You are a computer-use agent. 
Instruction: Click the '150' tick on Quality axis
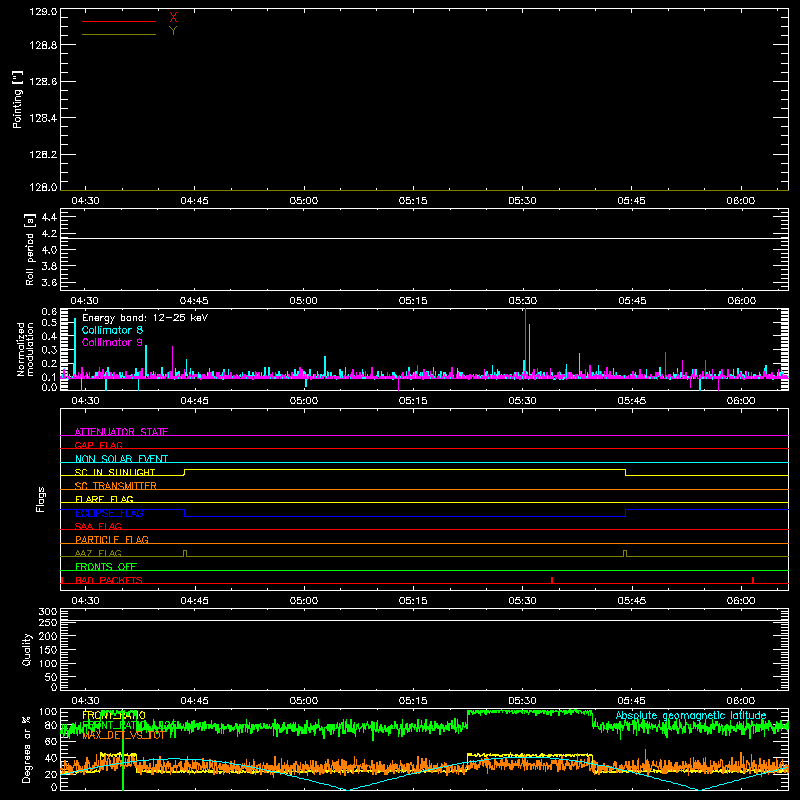pyautogui.click(x=47, y=650)
